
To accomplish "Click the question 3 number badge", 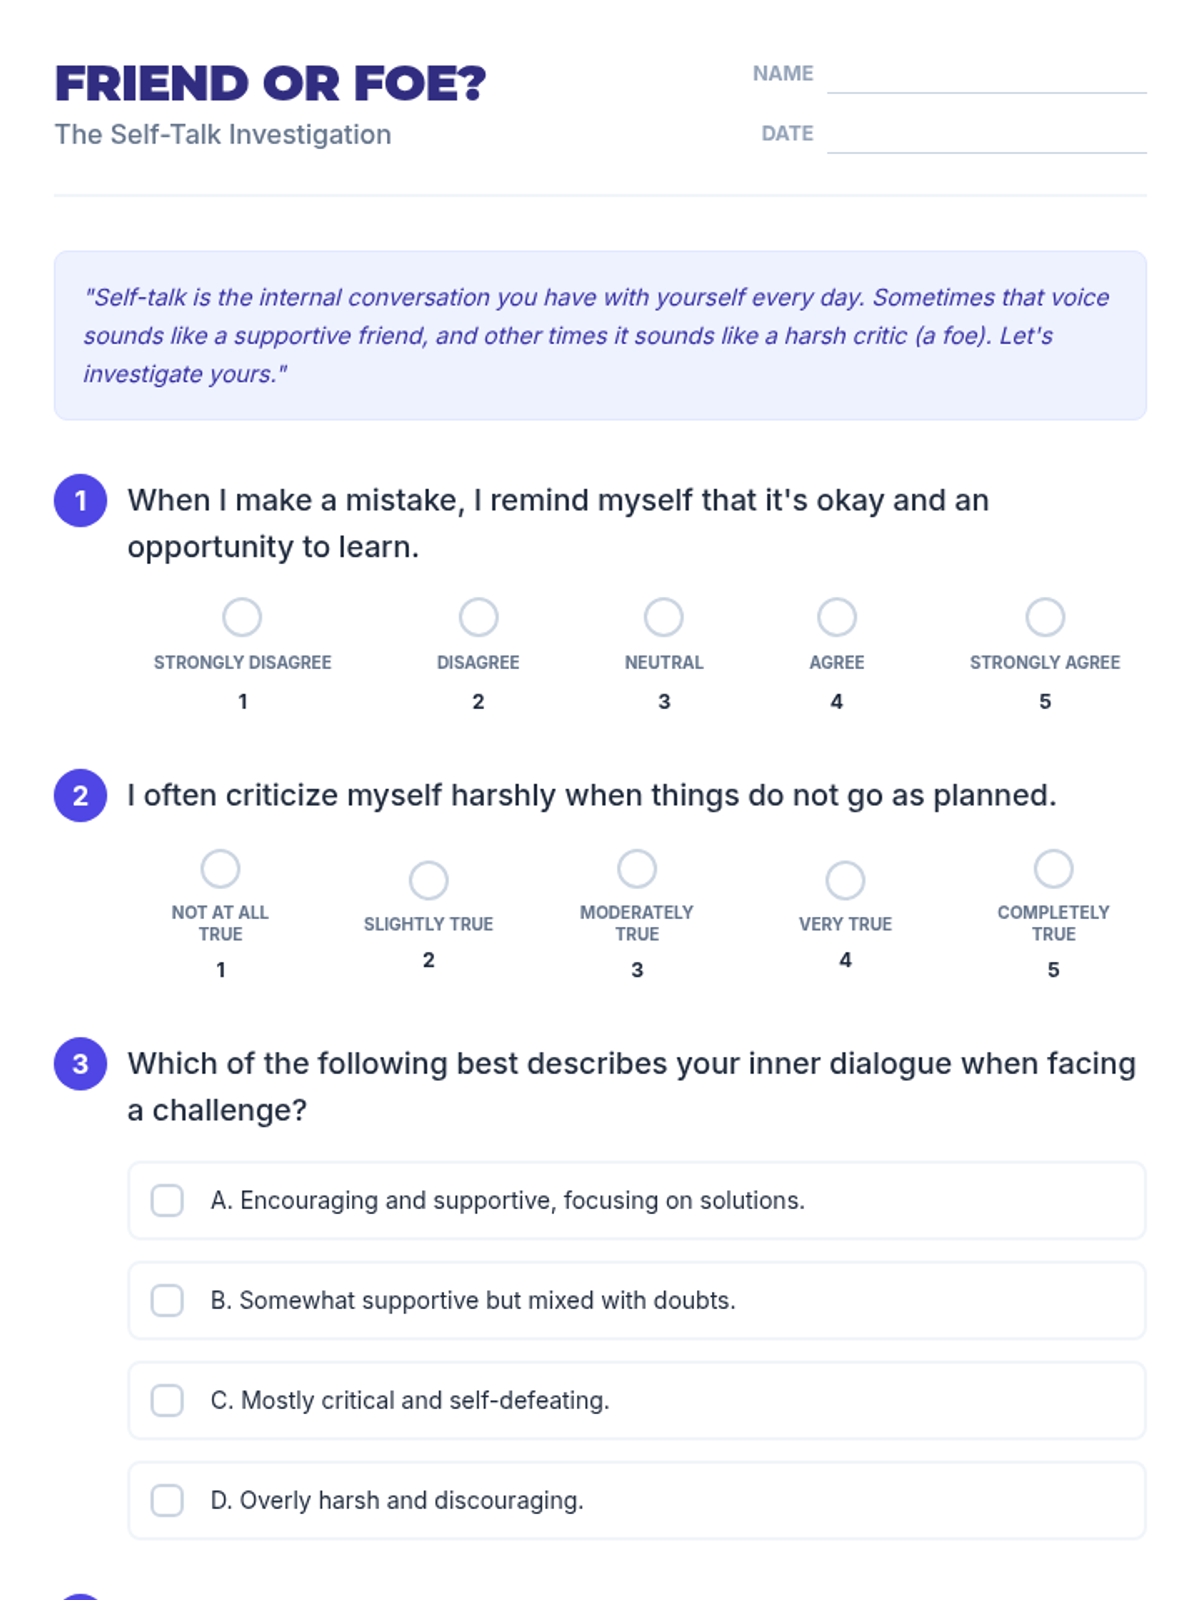I will click(81, 1063).
